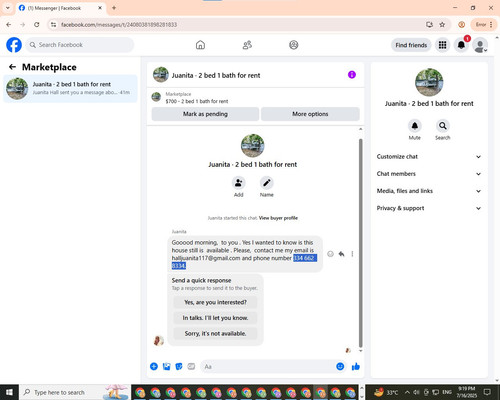This screenshot has width=500, height=400.
Task: Click the Search Facebook field
Action: (x=80, y=45)
